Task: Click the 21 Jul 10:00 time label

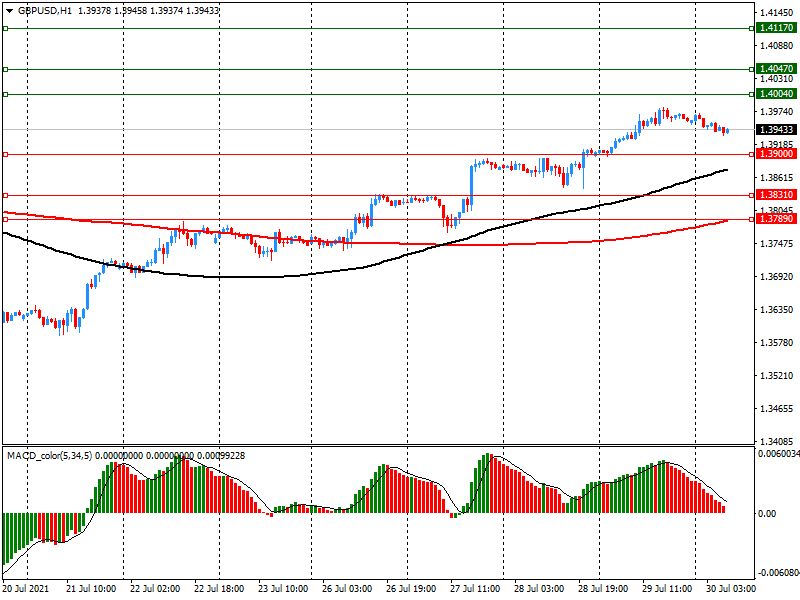Action: 91,588
